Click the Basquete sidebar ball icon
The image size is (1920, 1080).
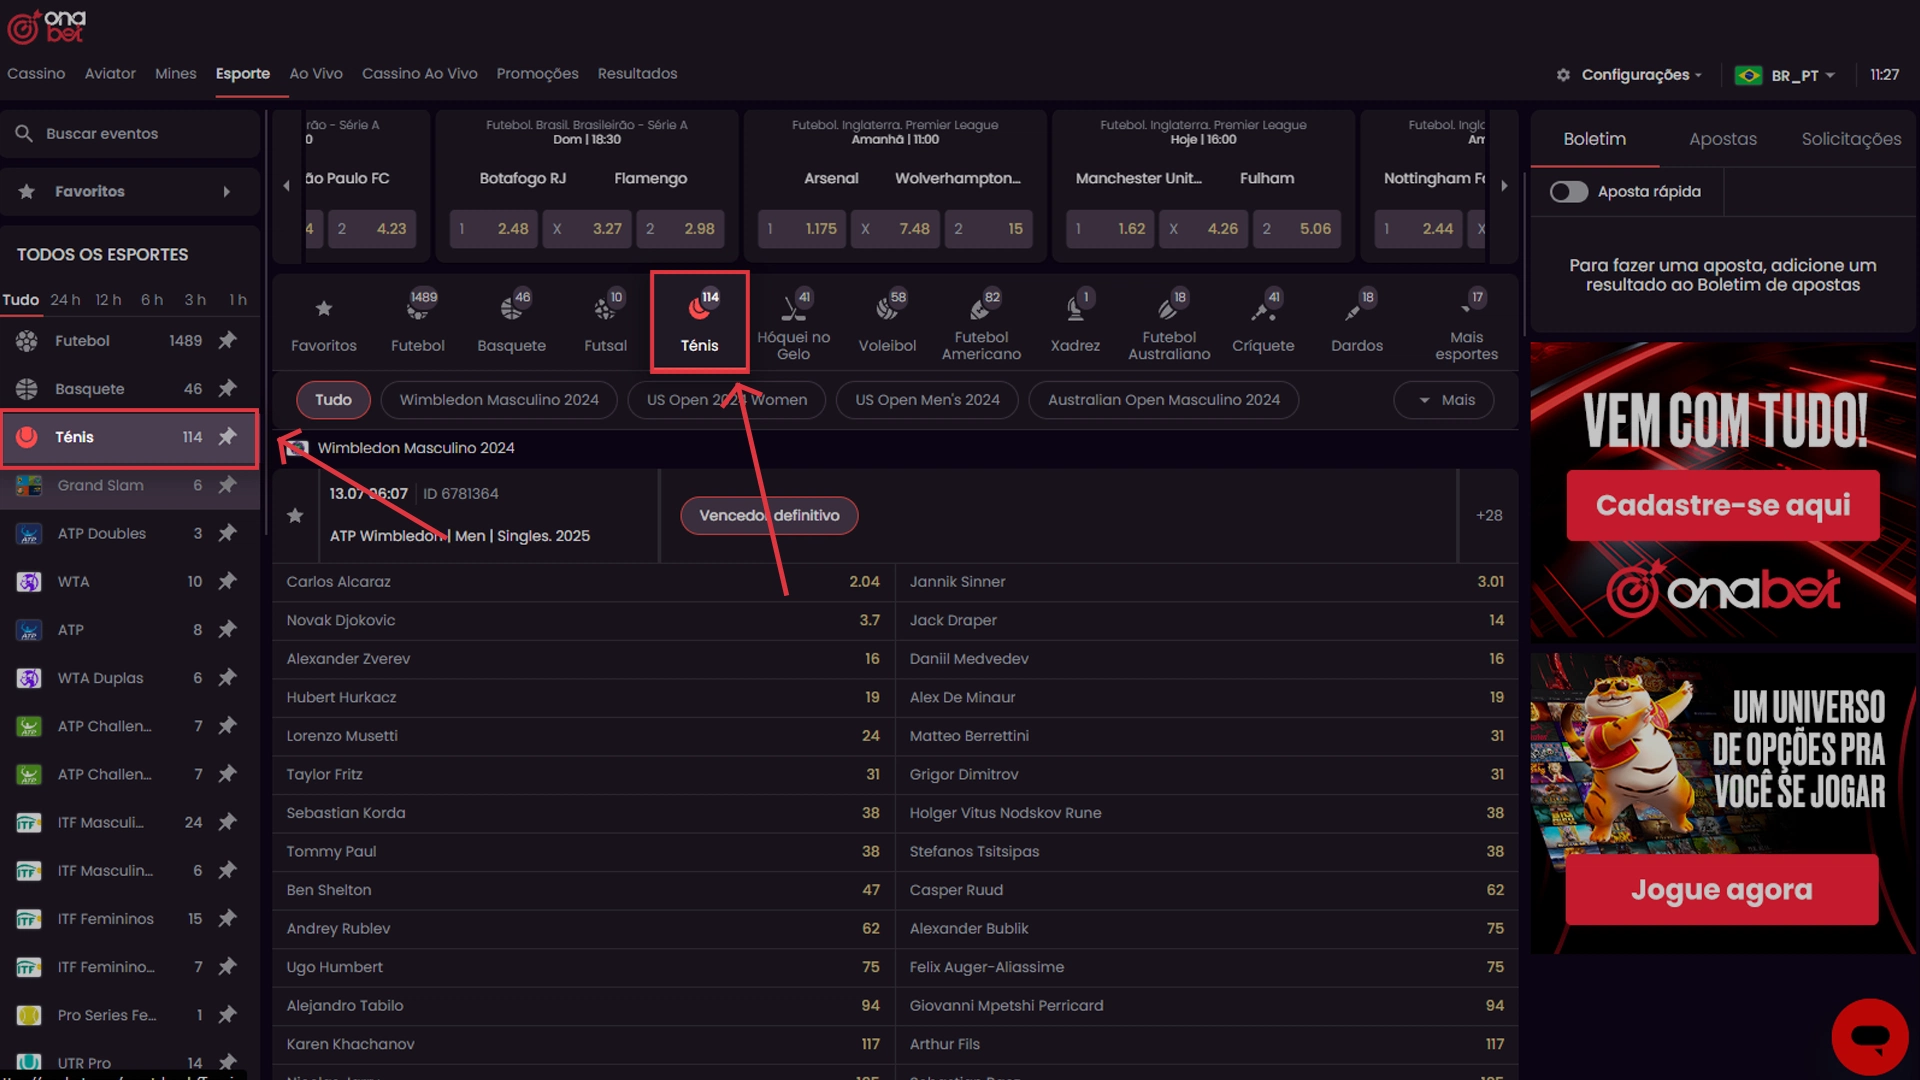pyautogui.click(x=27, y=388)
